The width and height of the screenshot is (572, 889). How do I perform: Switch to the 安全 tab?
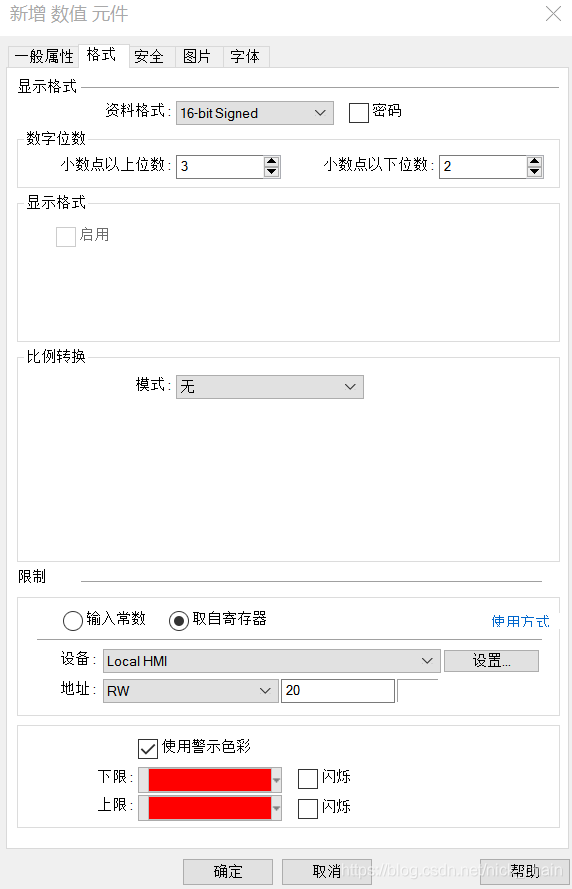pos(149,57)
